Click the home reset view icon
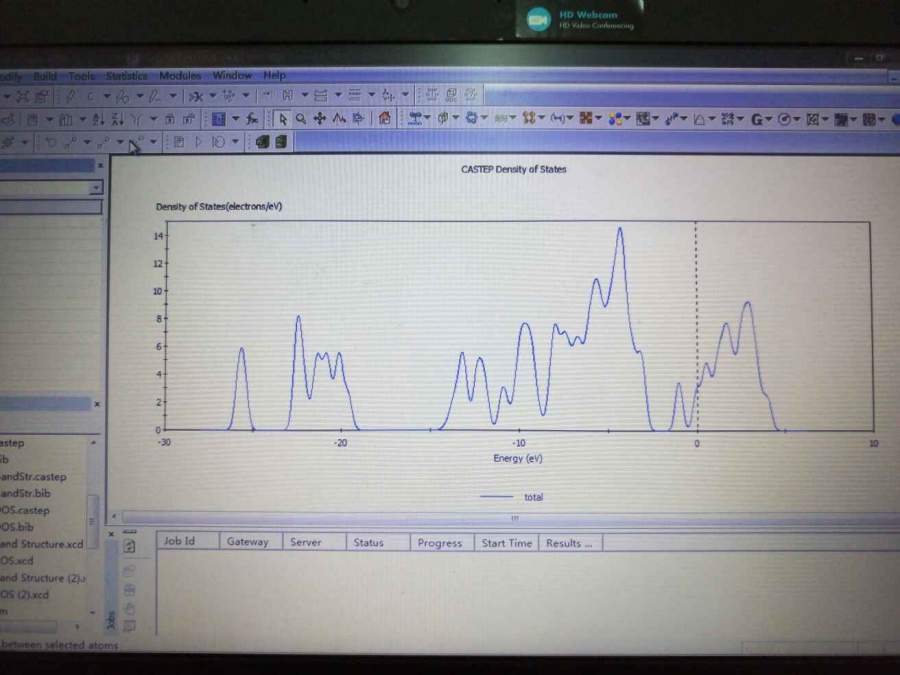900x675 pixels. click(385, 119)
